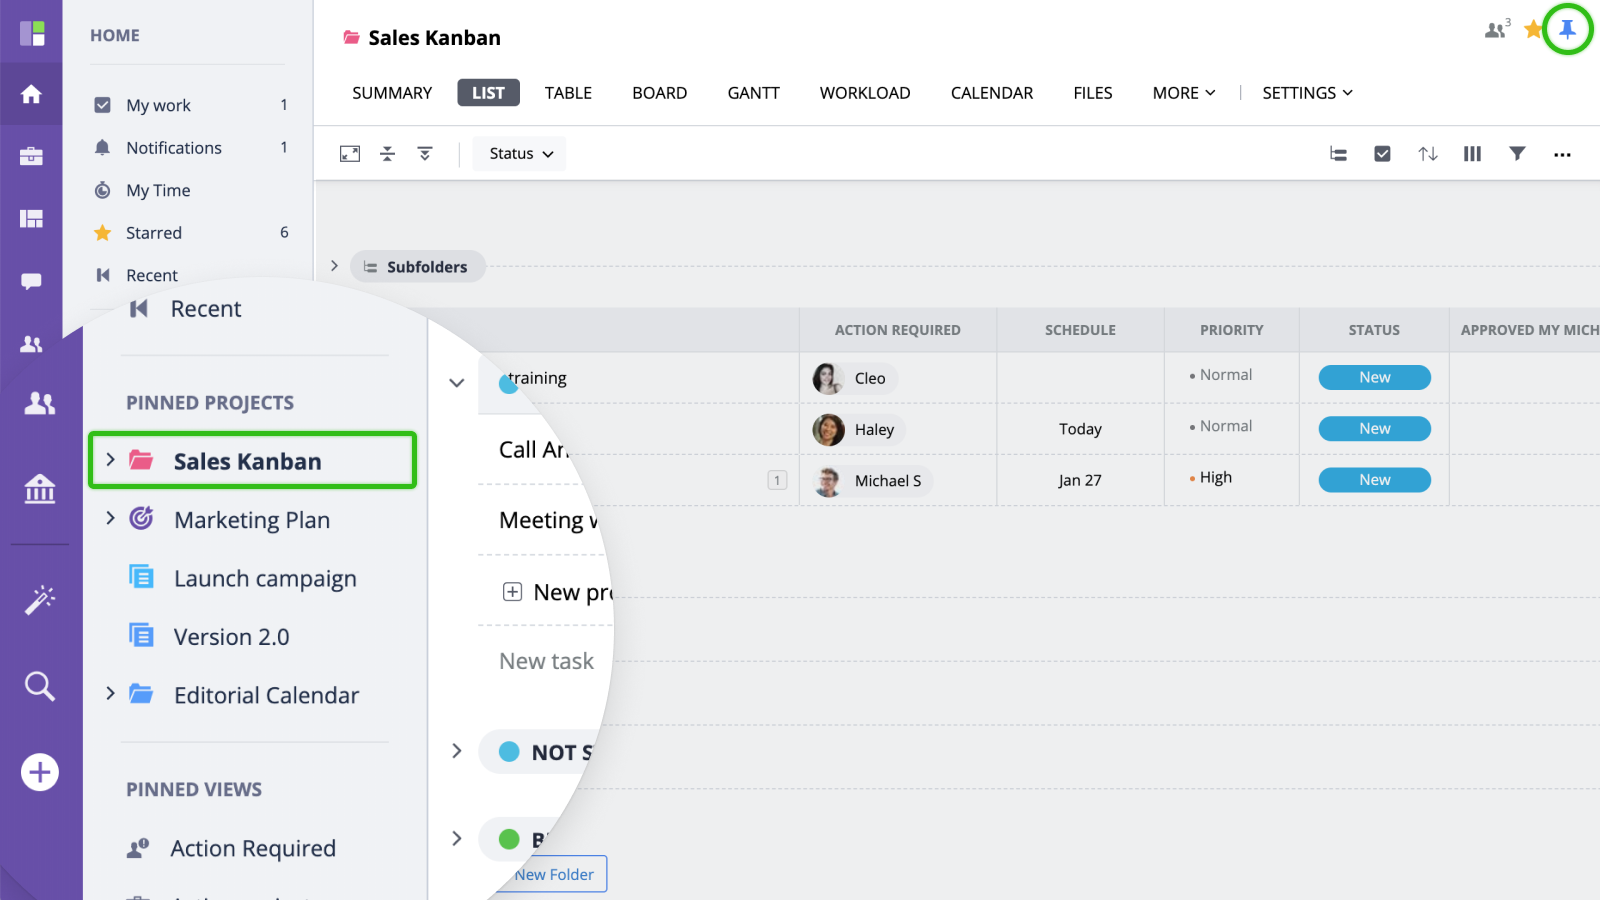Open search from the left sidebar
This screenshot has width=1600, height=900.
(x=40, y=686)
